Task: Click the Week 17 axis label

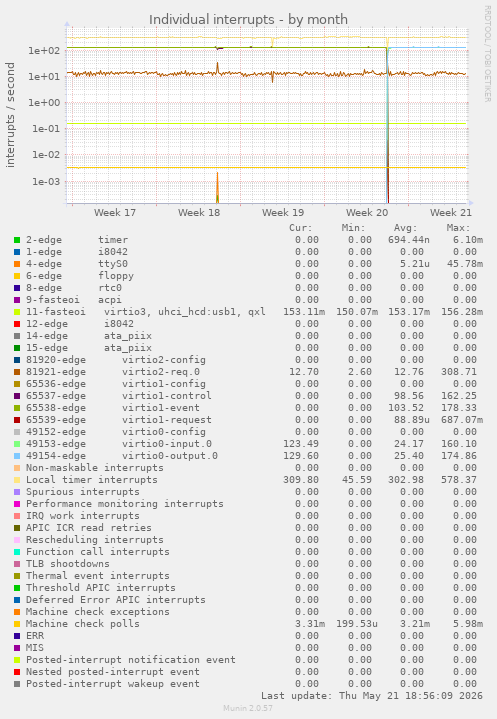Action: [x=115, y=212]
